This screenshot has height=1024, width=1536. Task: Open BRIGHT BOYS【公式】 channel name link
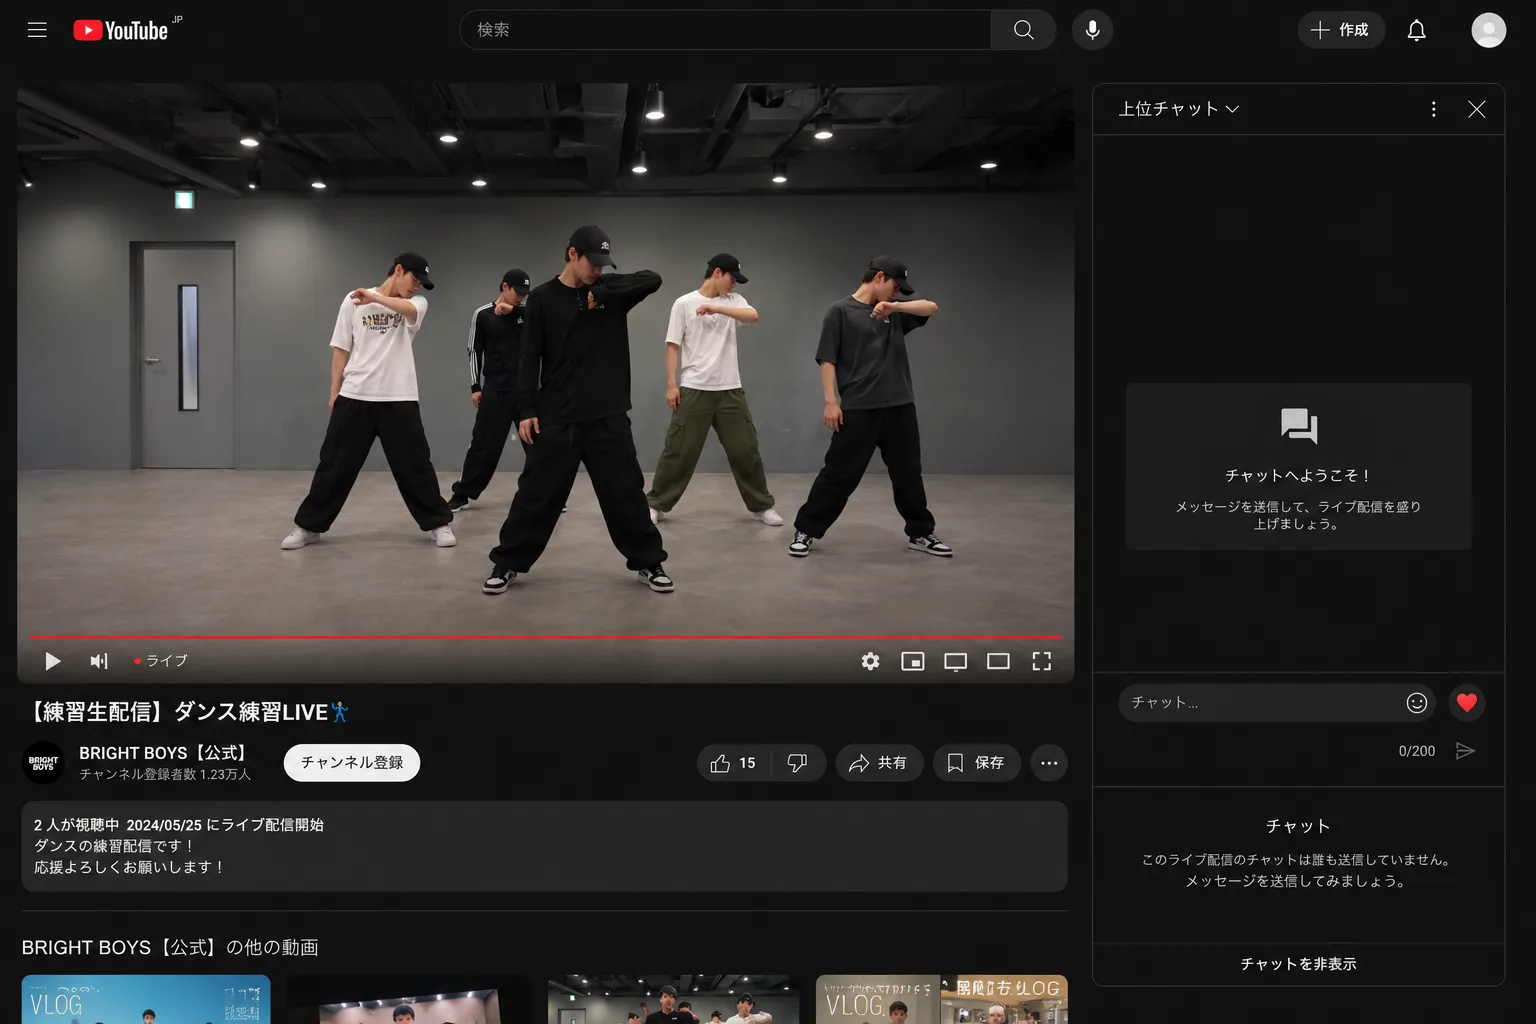163,753
